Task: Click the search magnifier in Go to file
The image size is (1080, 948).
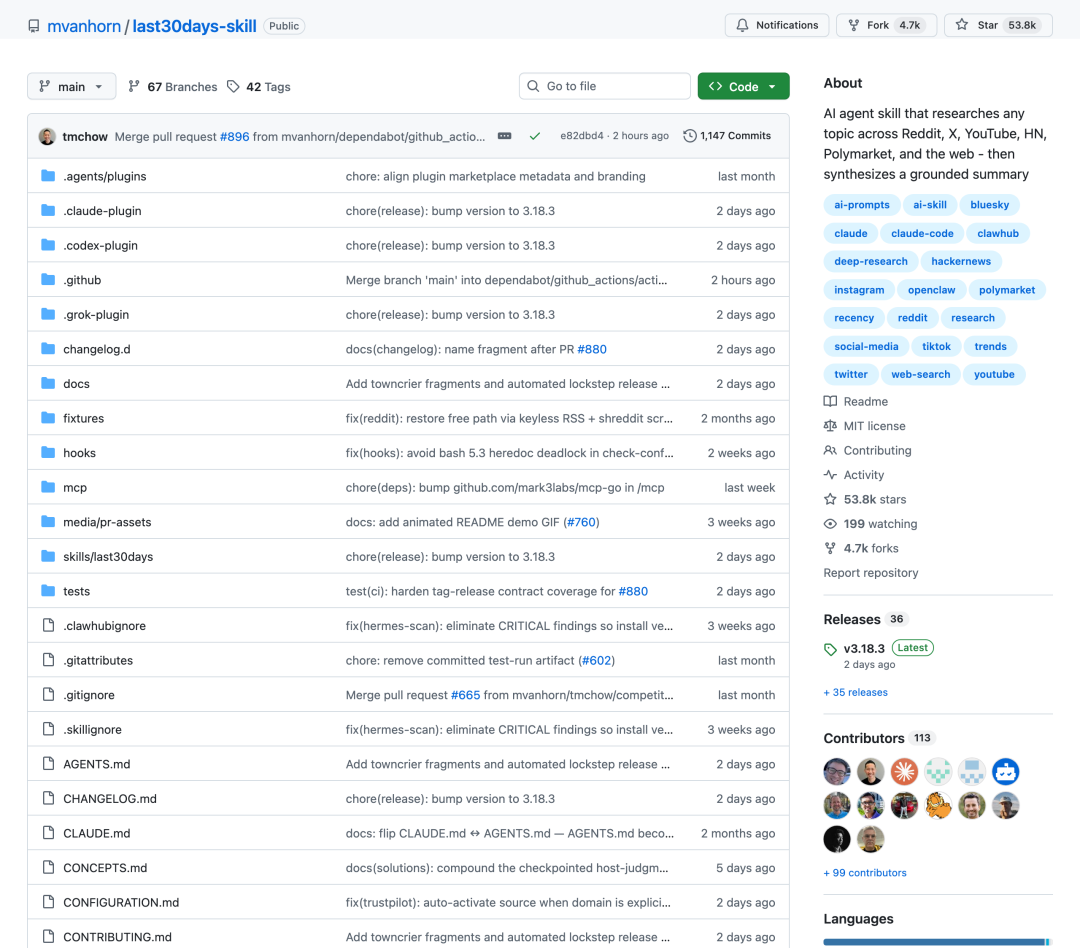Action: 533,86
